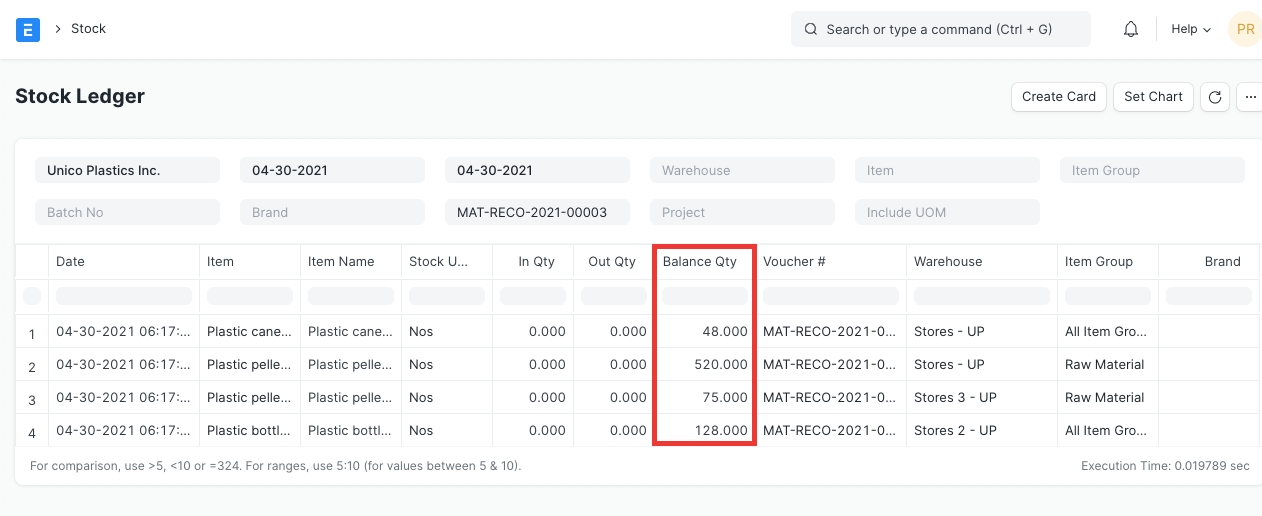Open the notifications bell

click(1131, 29)
